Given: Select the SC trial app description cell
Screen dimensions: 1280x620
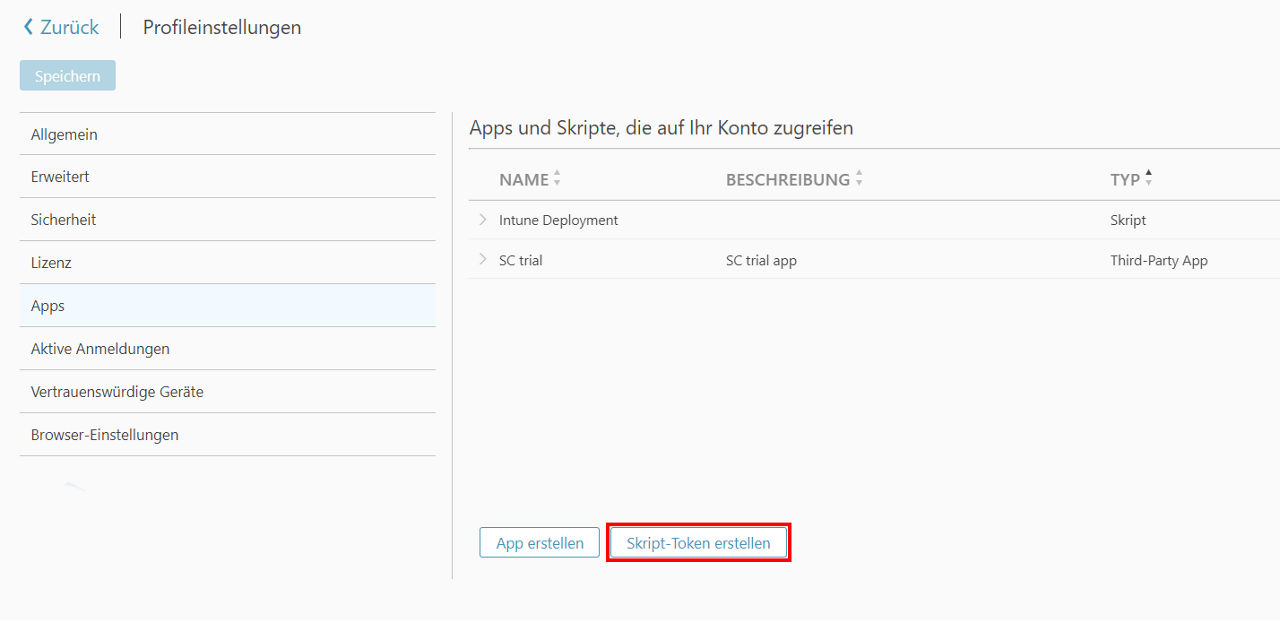Looking at the screenshot, I should pos(761,260).
